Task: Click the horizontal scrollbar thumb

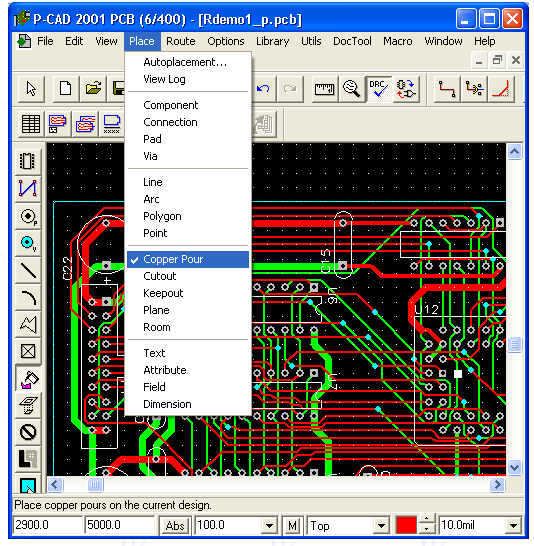Action: click(95, 484)
